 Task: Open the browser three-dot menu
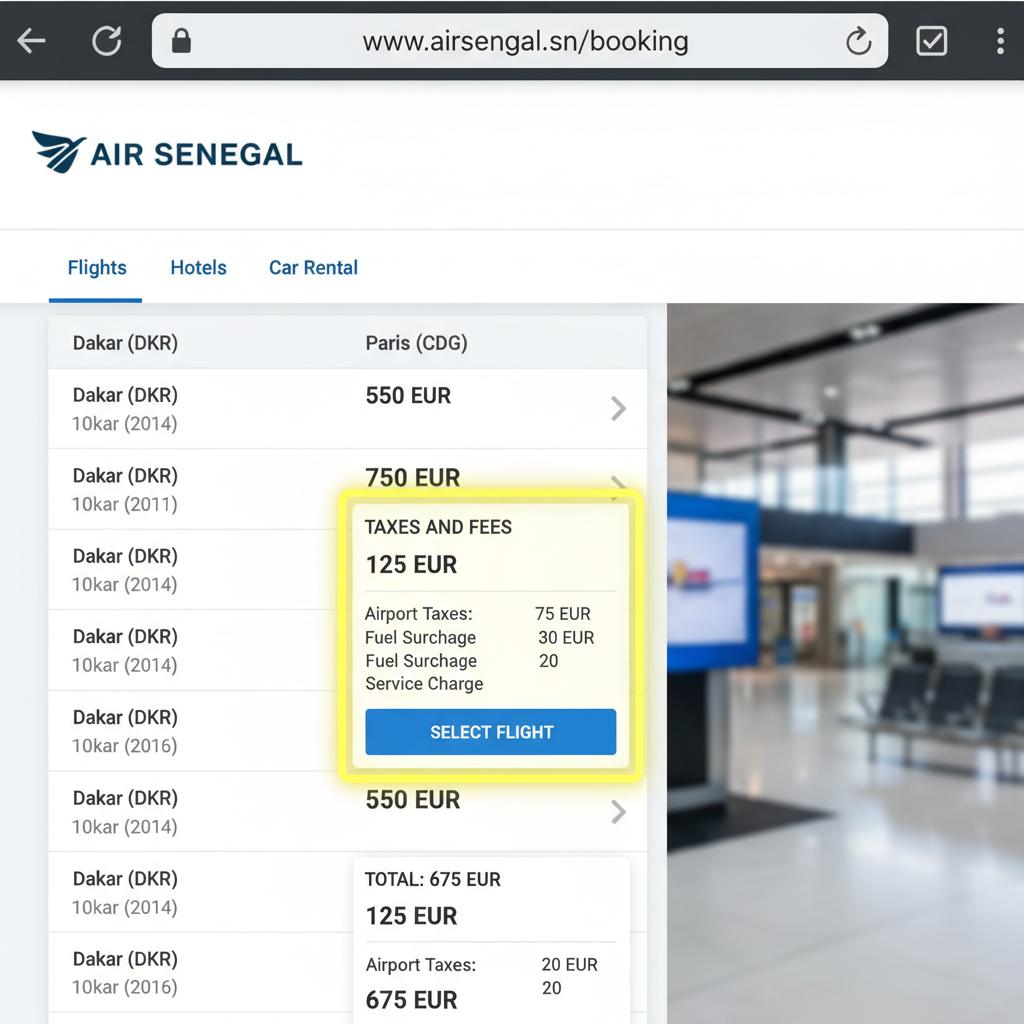[1000, 41]
